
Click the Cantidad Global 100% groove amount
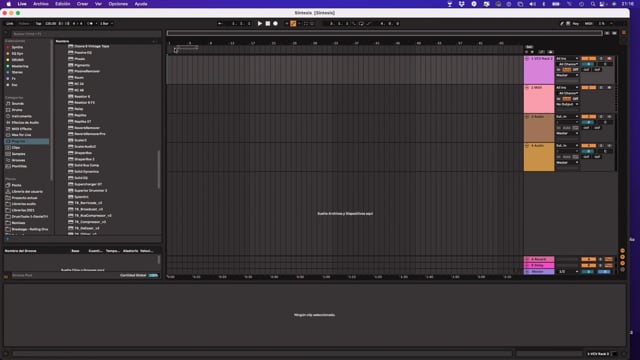coord(153,276)
